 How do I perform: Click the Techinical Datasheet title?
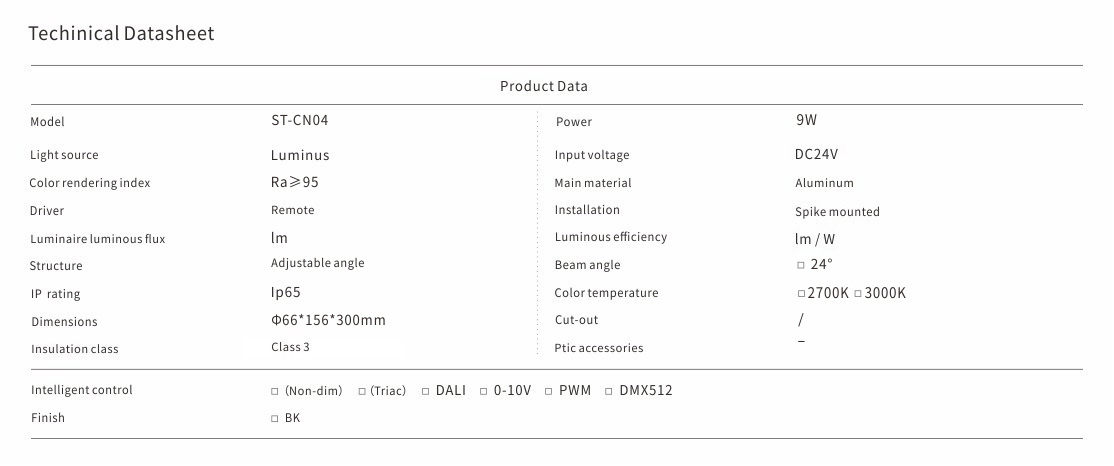tap(121, 34)
